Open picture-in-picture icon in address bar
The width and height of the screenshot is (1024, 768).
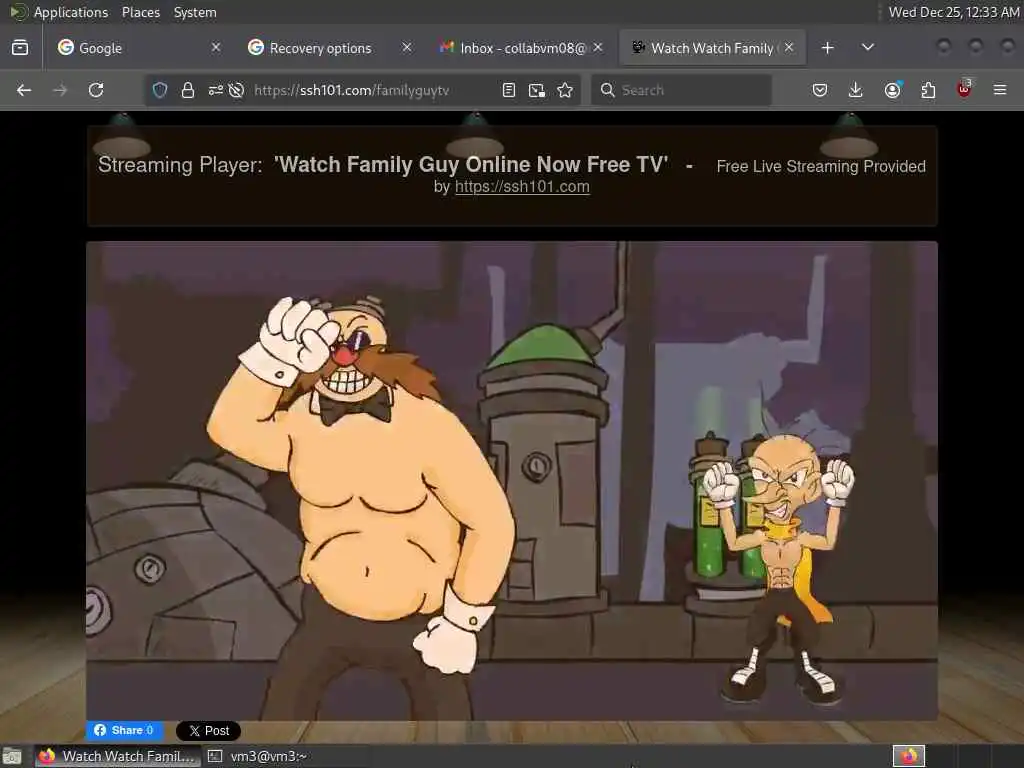537,90
